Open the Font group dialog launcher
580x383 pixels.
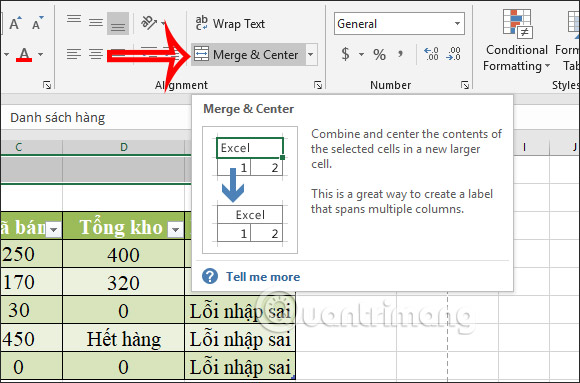click(x=47, y=85)
